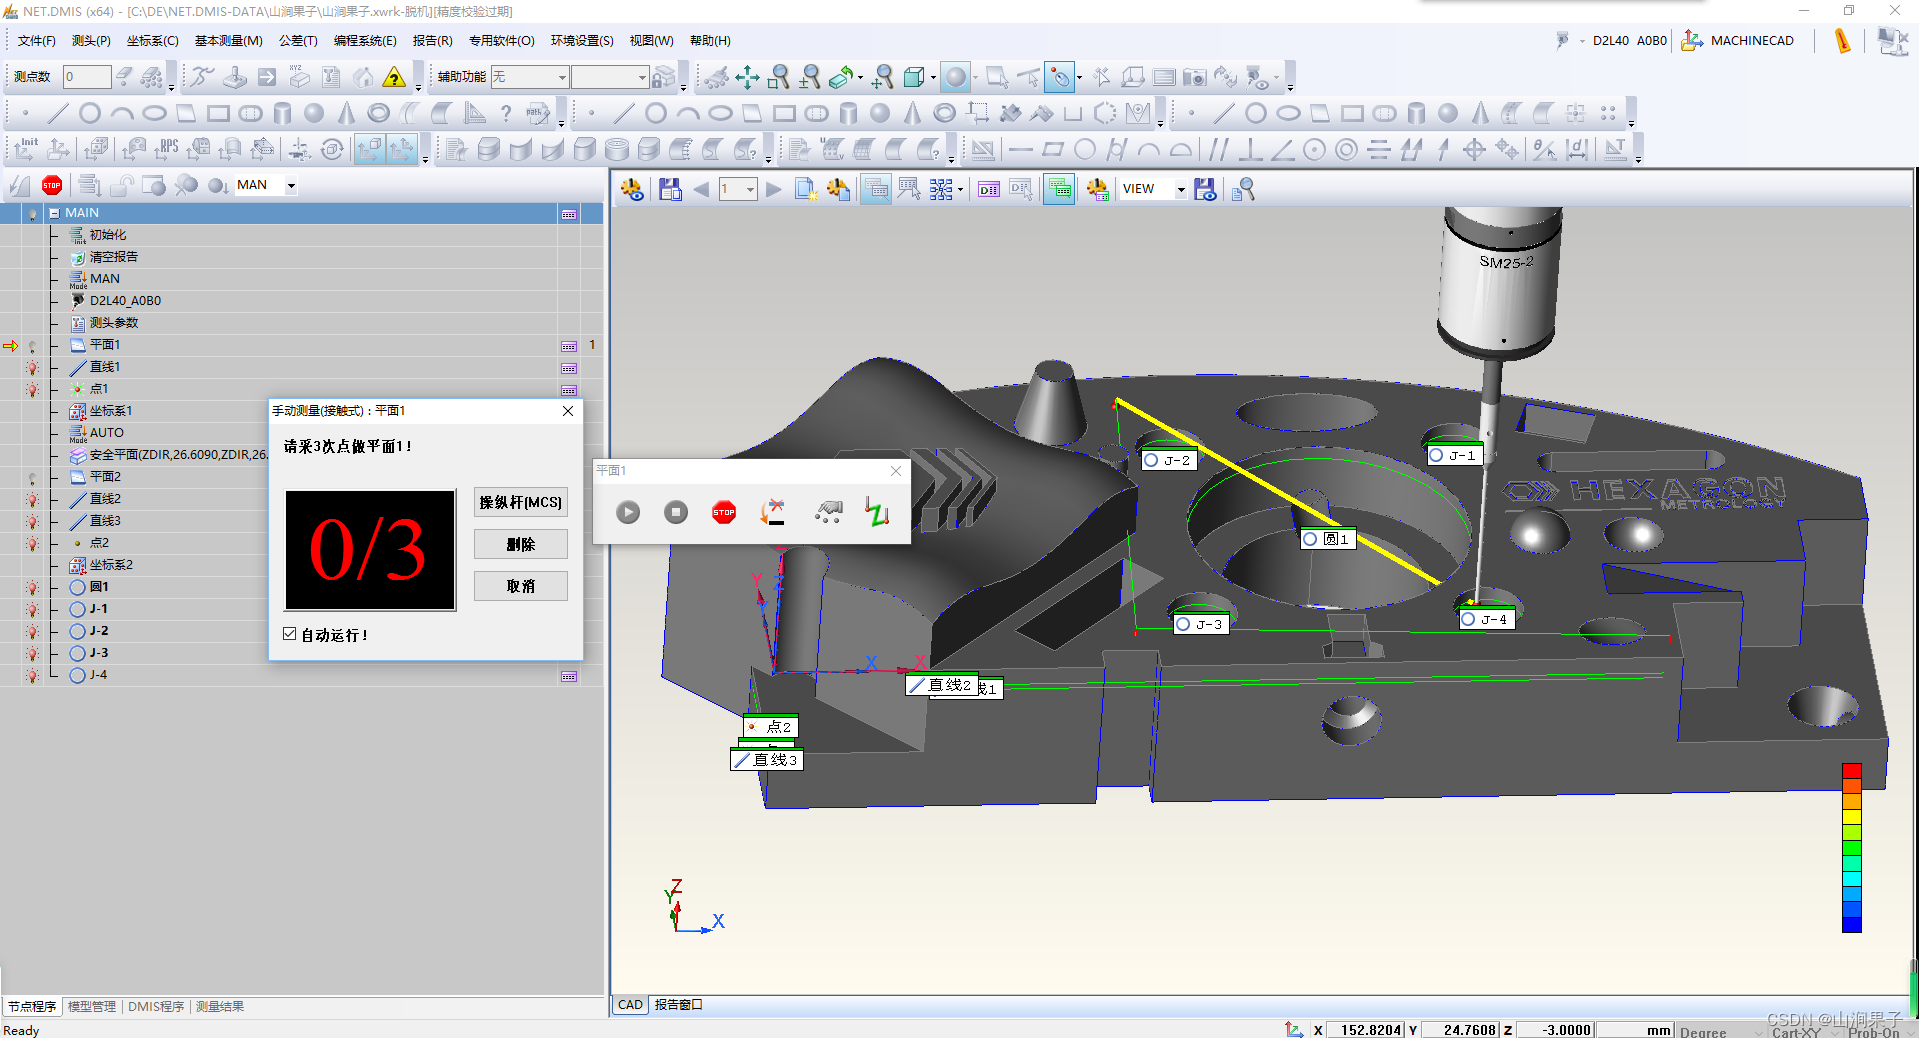Click the 取消 button in measurement dialog
Image resolution: width=1919 pixels, height=1038 pixels.
pyautogui.click(x=520, y=586)
